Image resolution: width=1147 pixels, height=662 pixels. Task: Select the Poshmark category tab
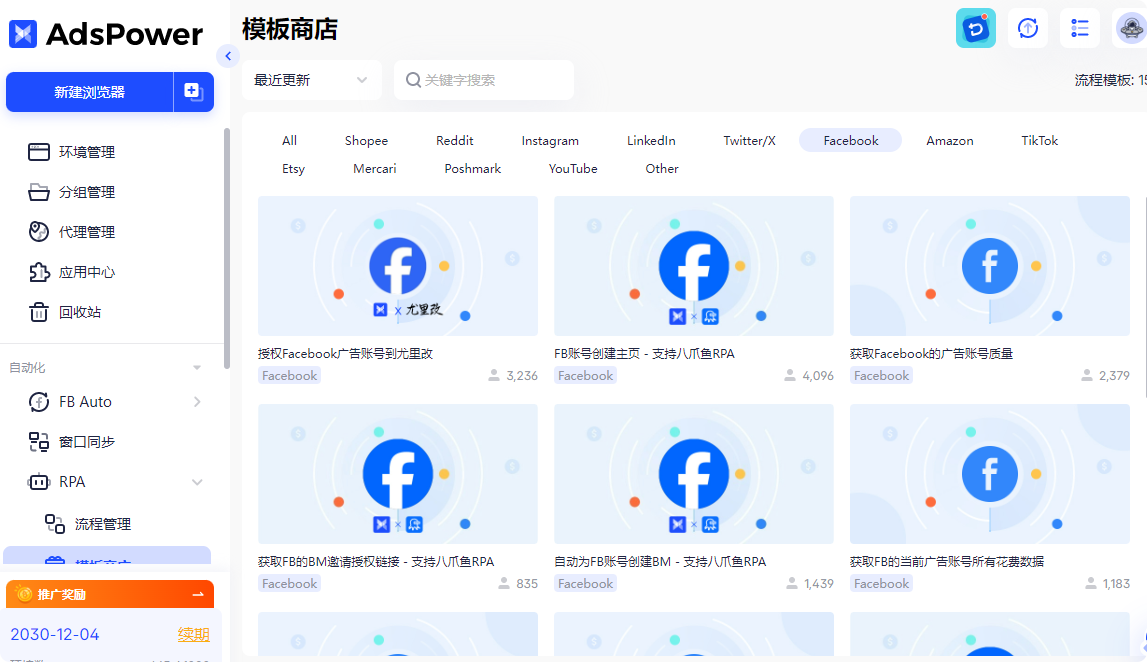tap(473, 168)
